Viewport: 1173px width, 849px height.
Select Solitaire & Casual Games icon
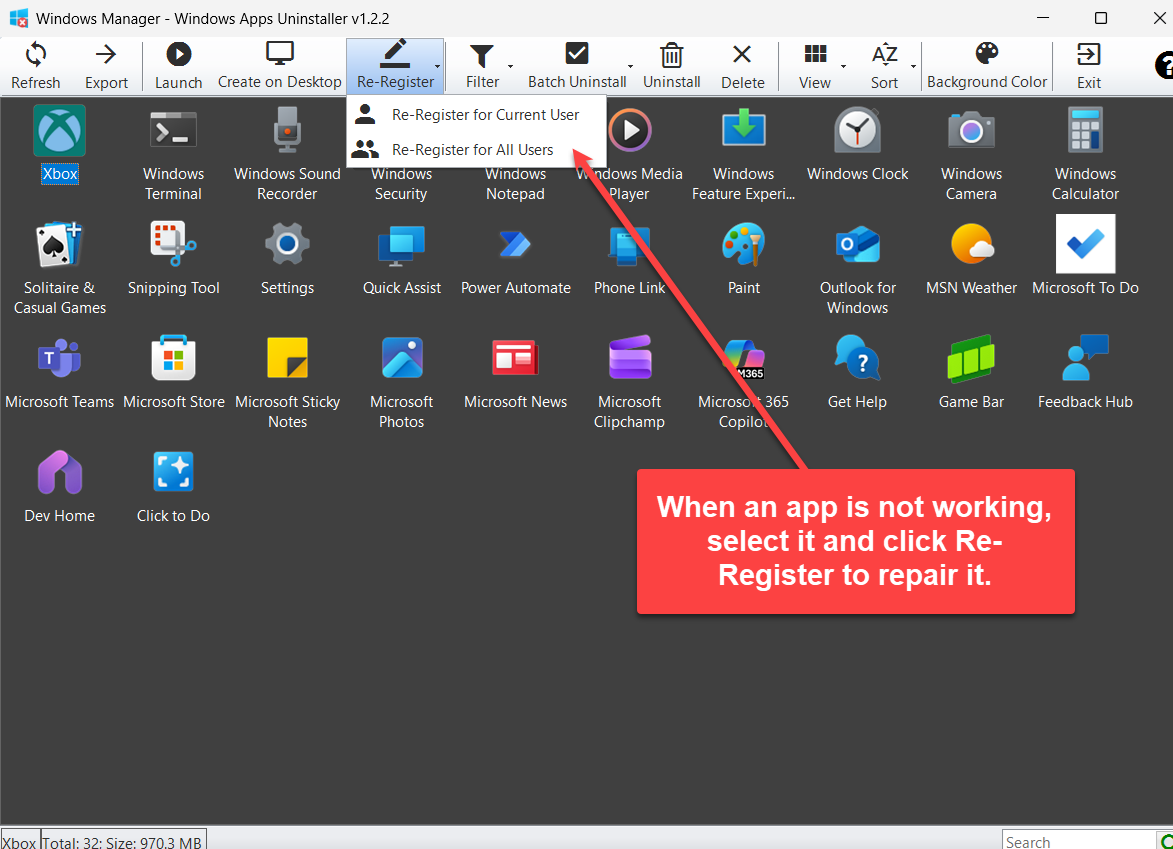tap(60, 244)
